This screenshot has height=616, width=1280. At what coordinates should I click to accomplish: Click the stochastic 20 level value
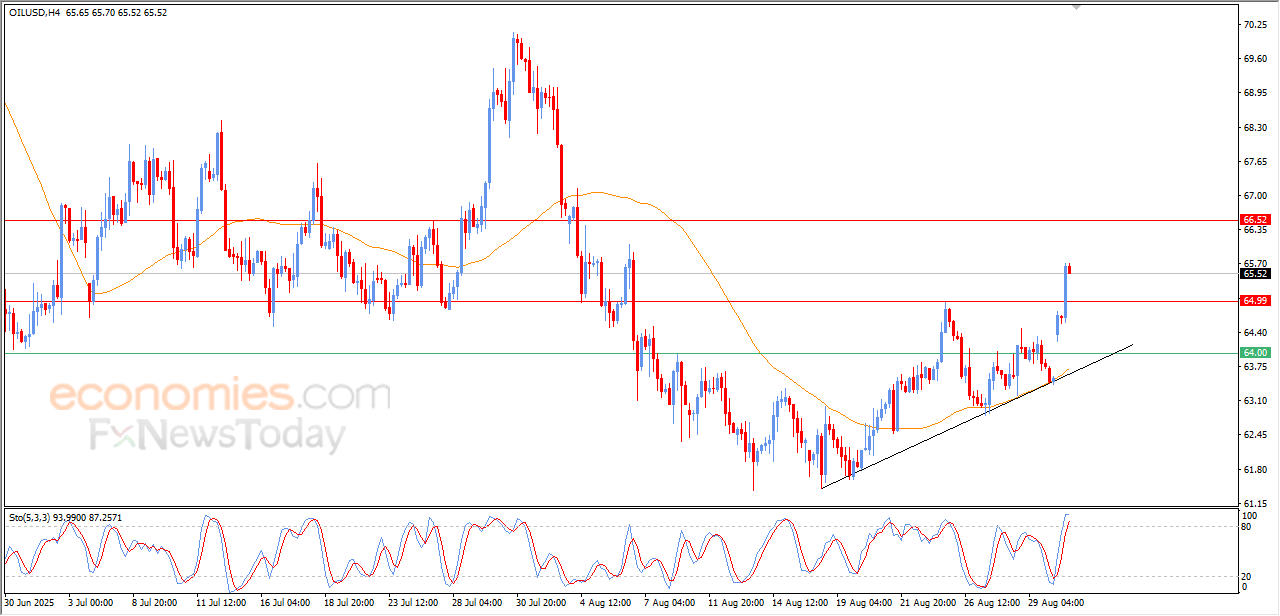[1247, 576]
